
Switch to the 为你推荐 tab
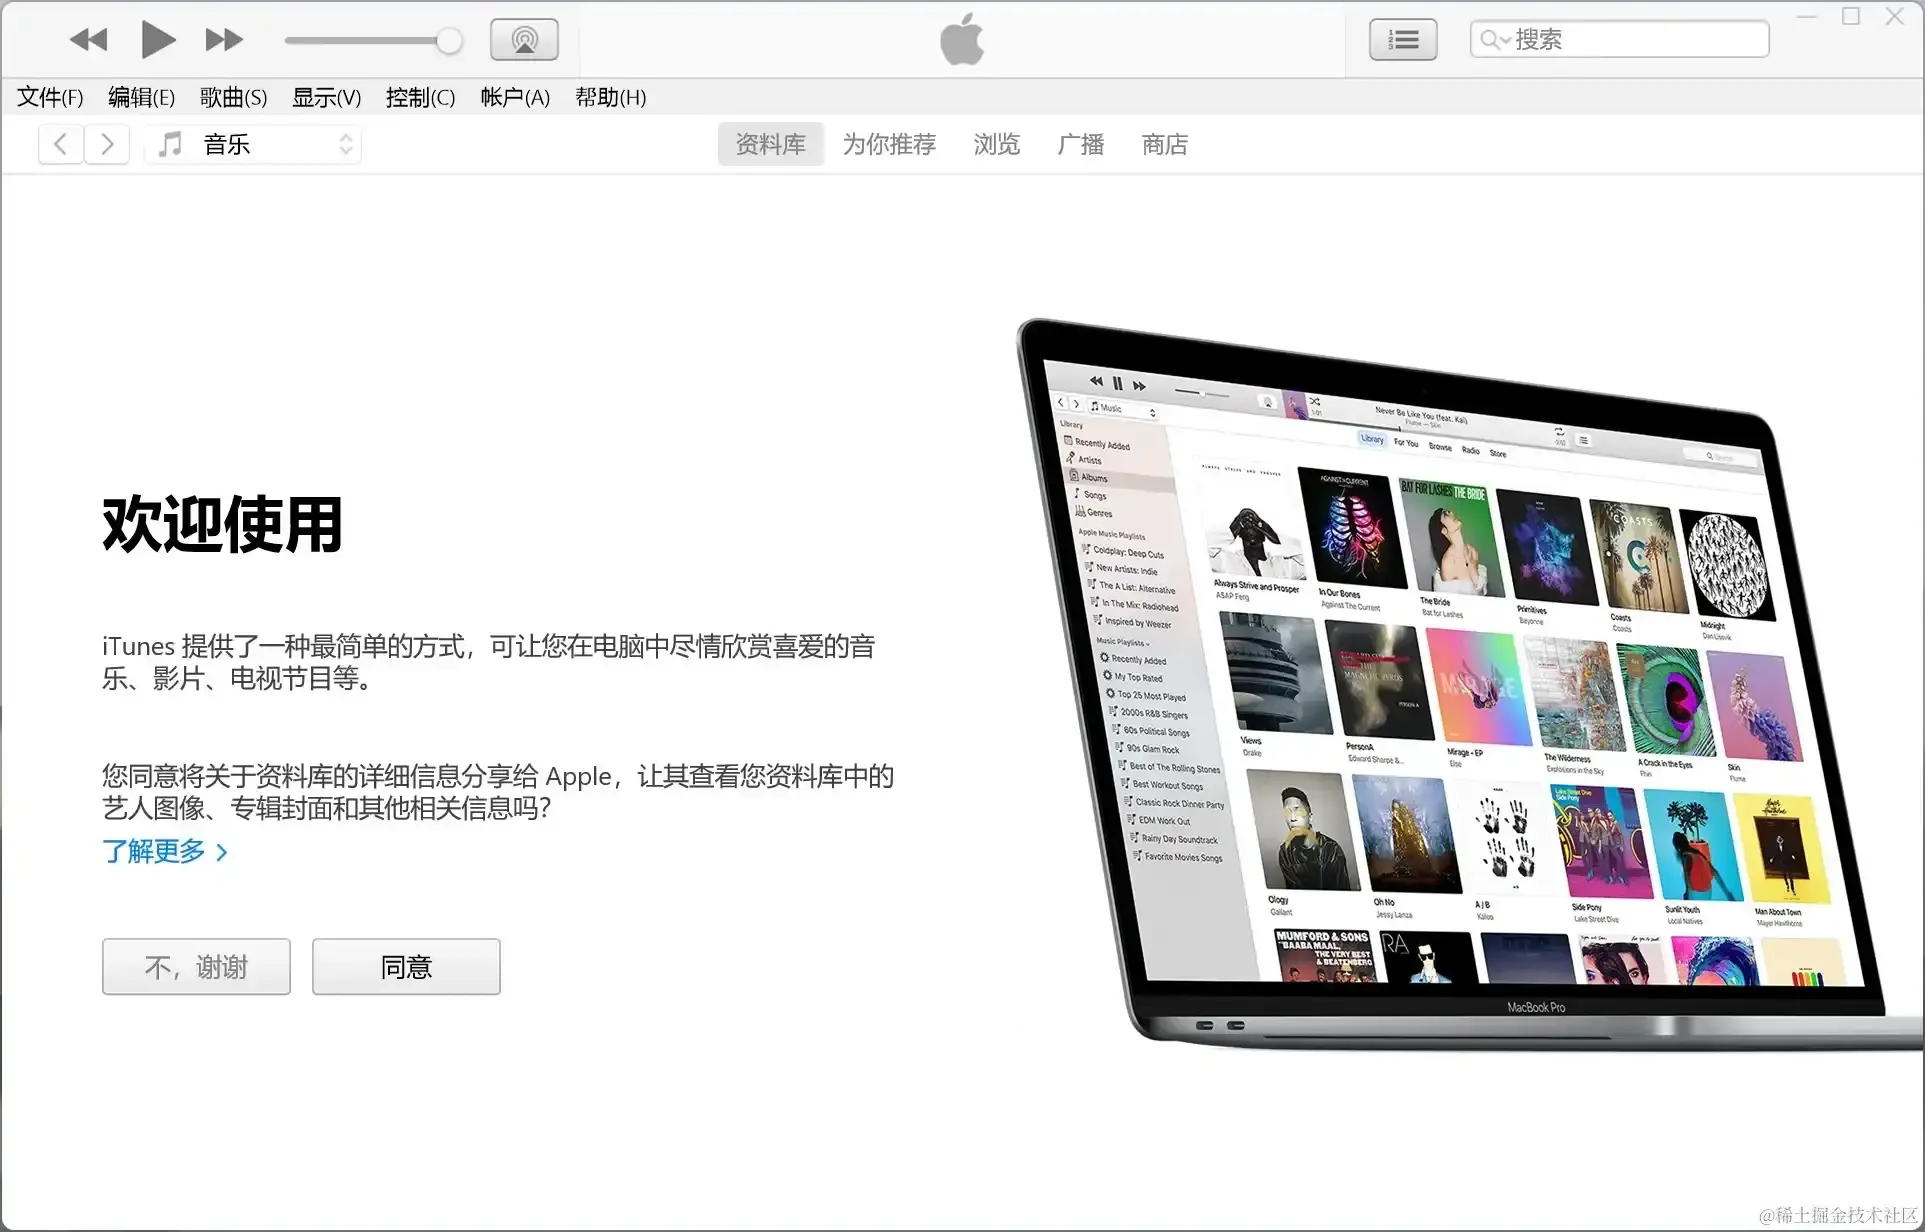pyautogui.click(x=888, y=144)
